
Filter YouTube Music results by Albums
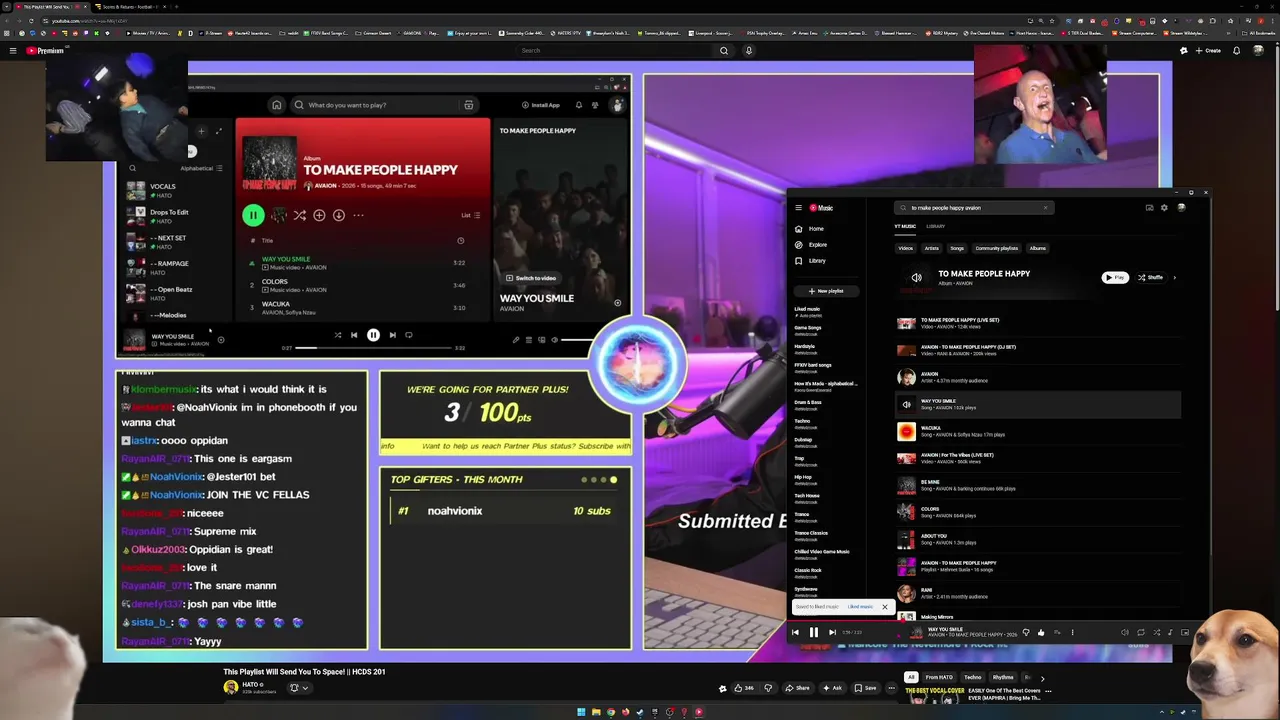coord(1038,248)
